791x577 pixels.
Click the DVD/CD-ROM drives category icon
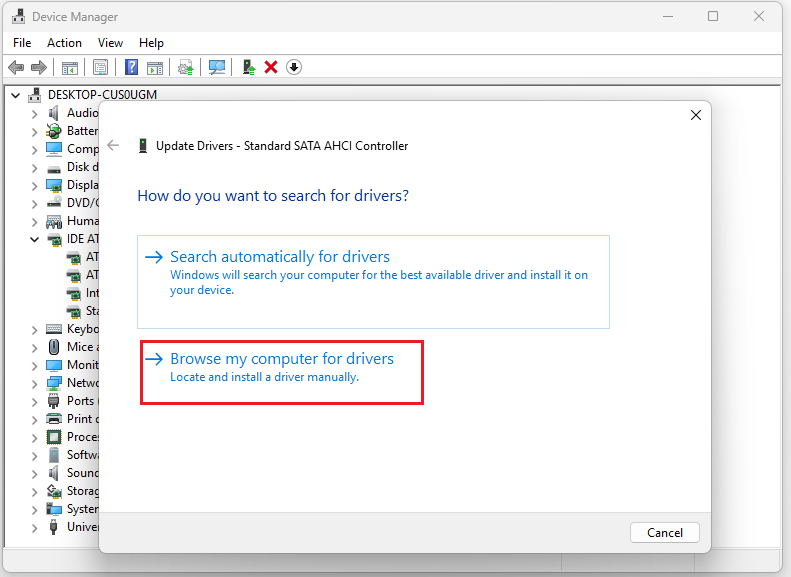(x=54, y=203)
